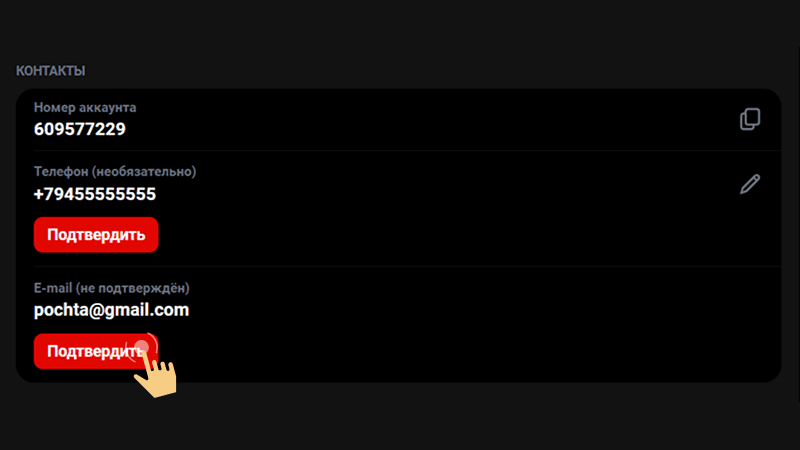Confirm phone number with Подтвердить button

coord(96,235)
